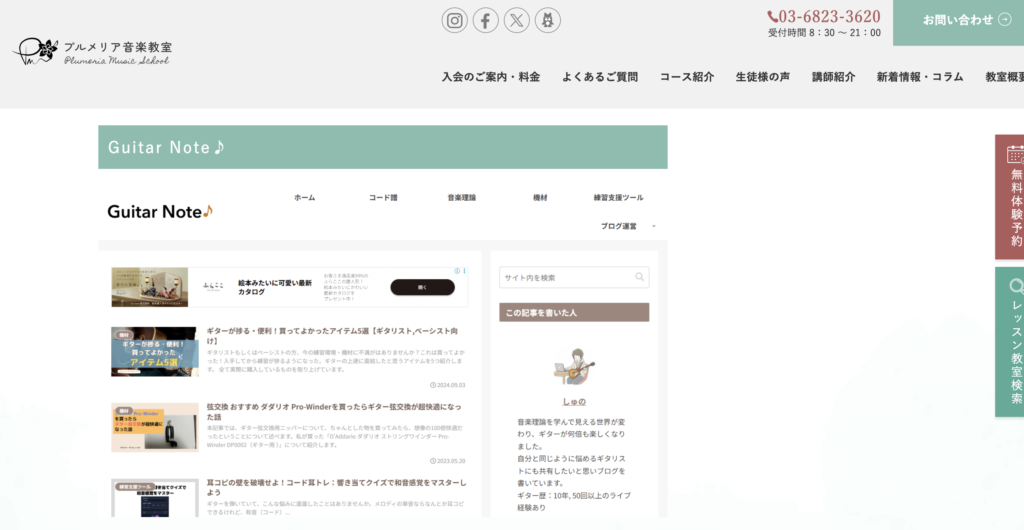Image resolution: width=1024 pixels, height=530 pixels.
Task: Click the コード譜 link in Guitar Note
Action: [x=383, y=198]
